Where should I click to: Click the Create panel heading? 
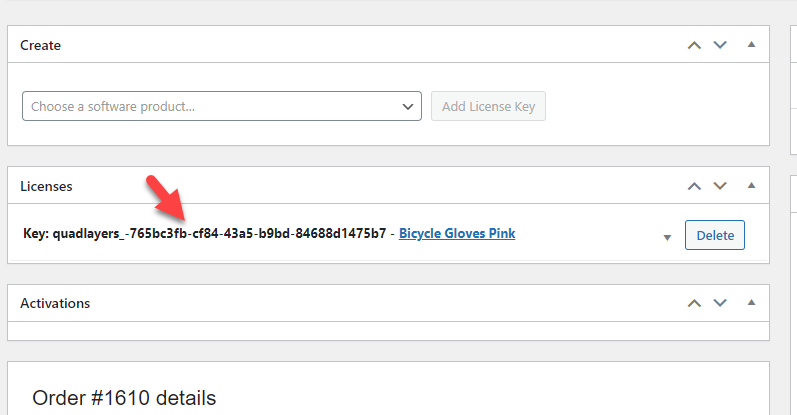41,45
